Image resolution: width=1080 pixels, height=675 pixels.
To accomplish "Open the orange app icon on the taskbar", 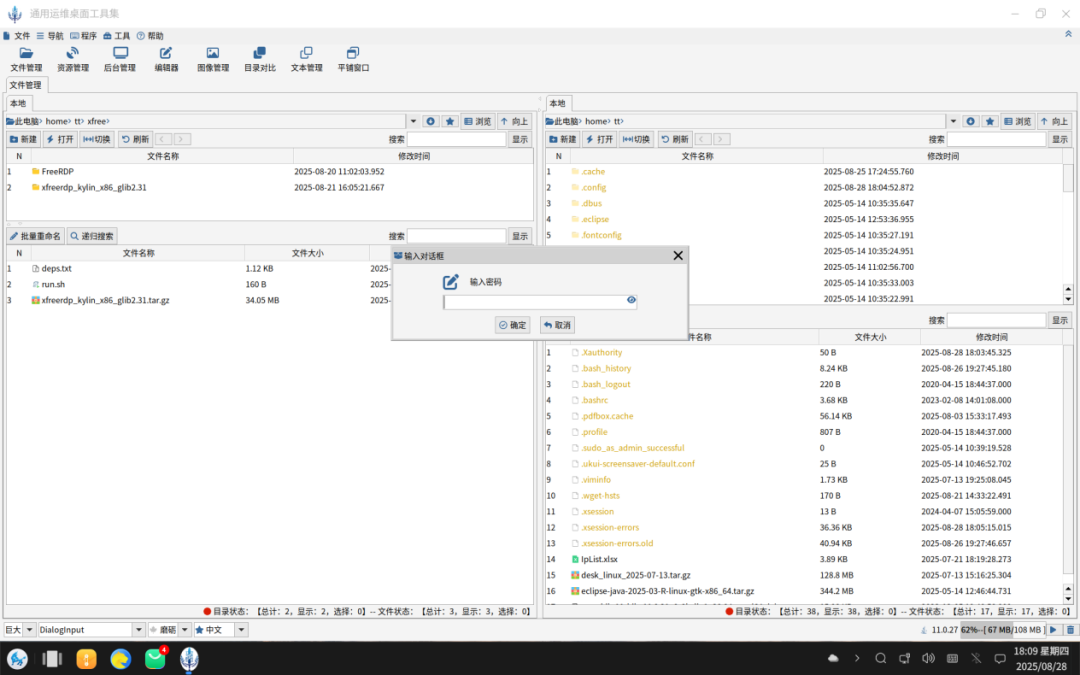I will tap(86, 659).
